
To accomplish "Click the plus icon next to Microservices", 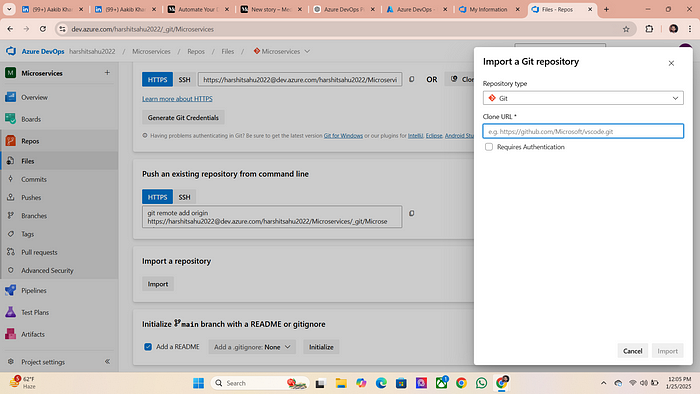I will point(107,73).
